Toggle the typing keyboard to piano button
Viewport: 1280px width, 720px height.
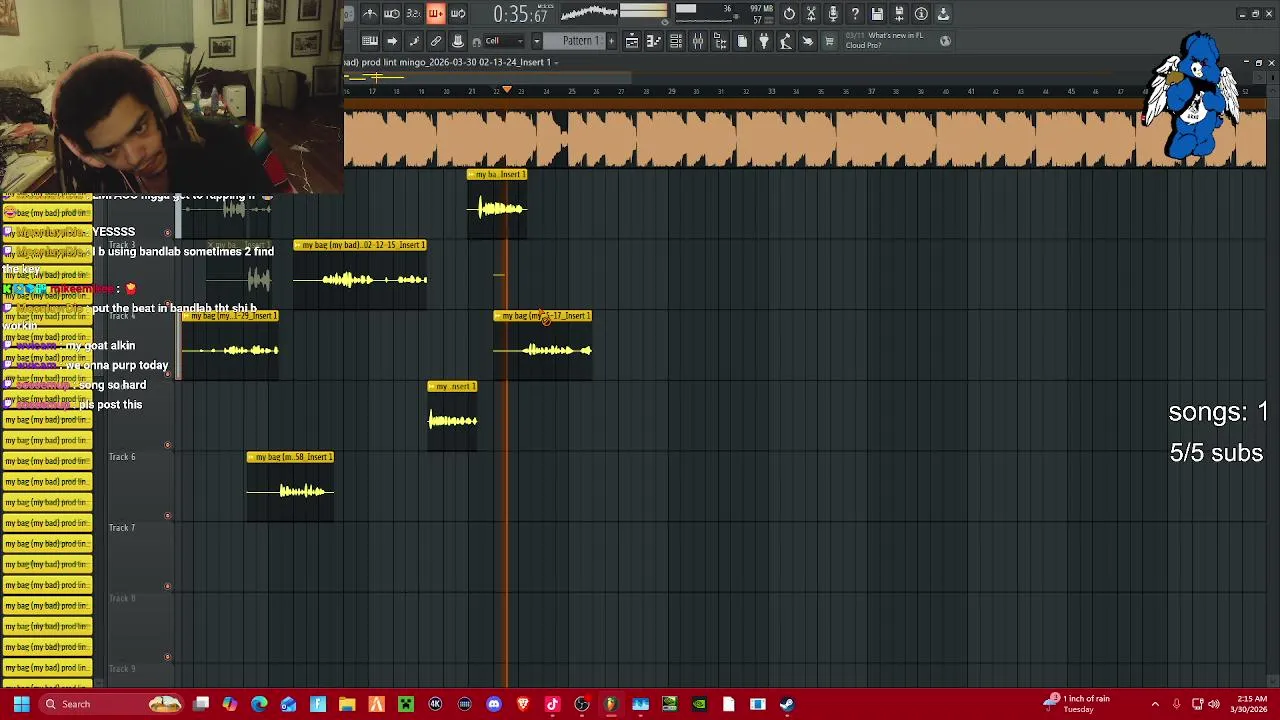click(x=370, y=41)
